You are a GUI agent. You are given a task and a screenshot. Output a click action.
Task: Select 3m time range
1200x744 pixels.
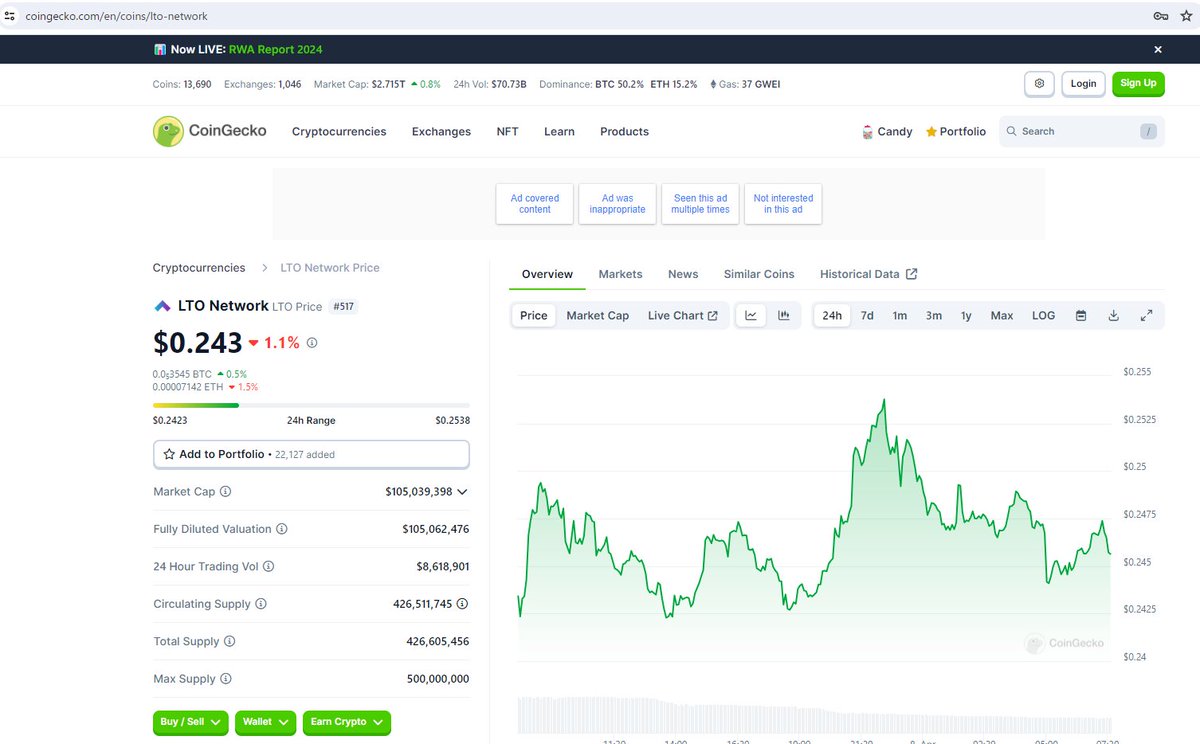pyautogui.click(x=933, y=315)
